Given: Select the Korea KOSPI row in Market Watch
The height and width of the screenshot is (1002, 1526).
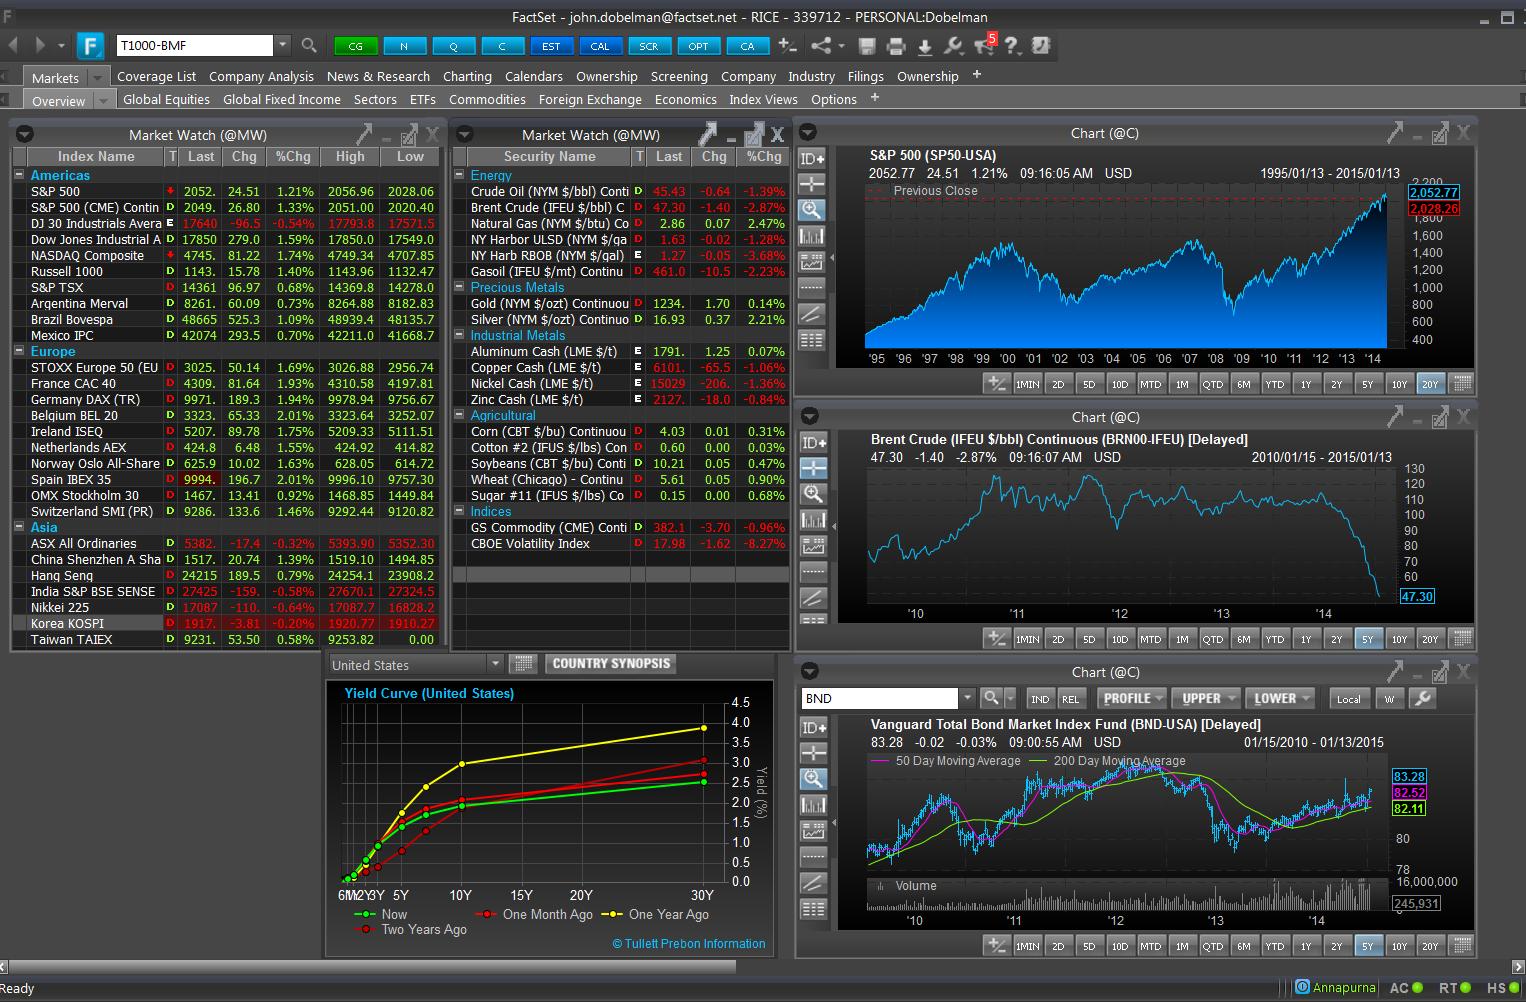Looking at the screenshot, I should coord(225,623).
